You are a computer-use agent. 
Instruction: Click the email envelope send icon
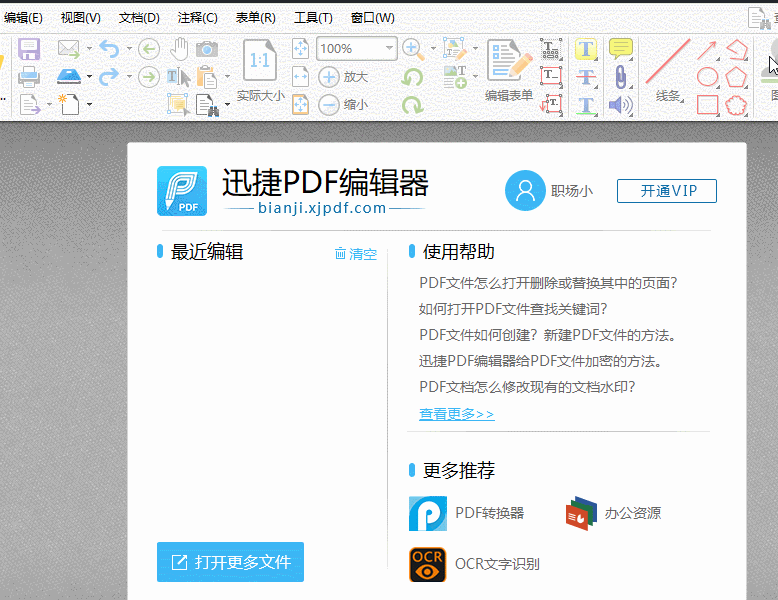[x=68, y=49]
